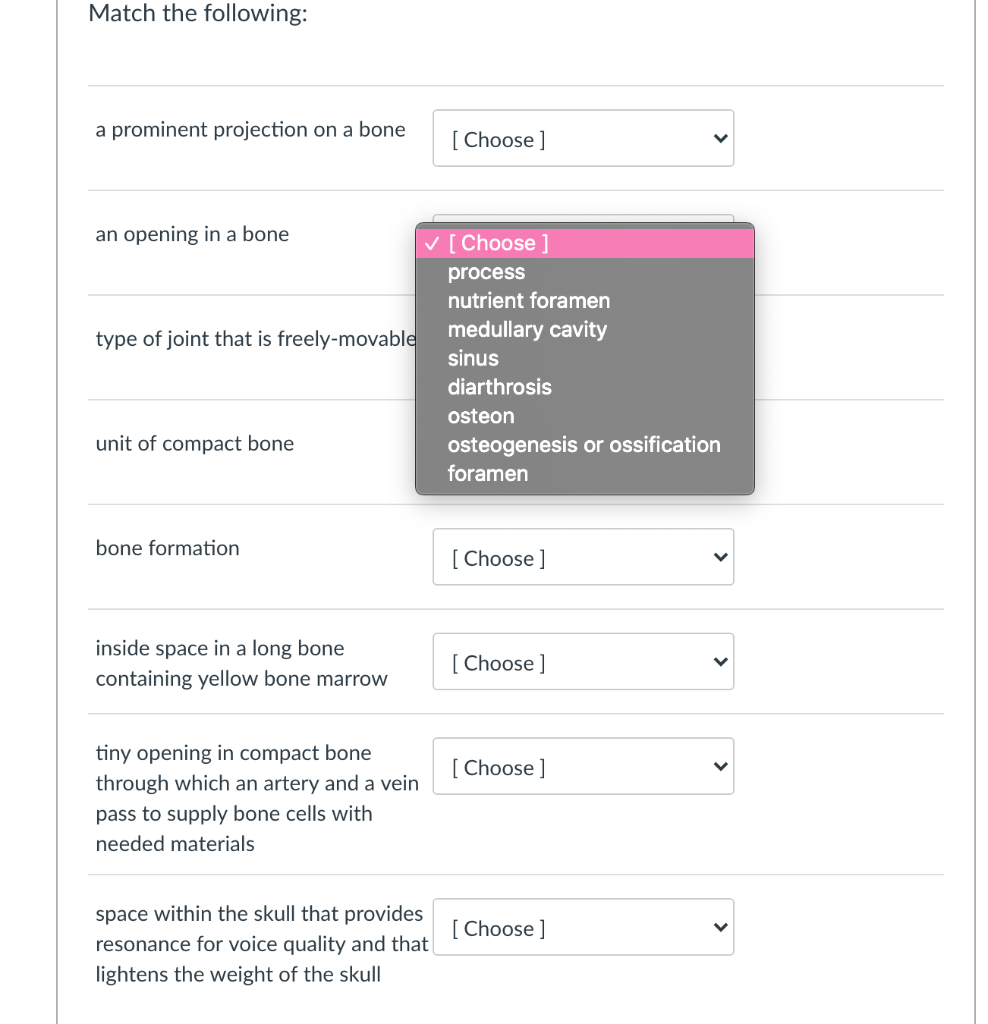
Task: Open the dropdown for "tiny opening in compact bone"
Action: click(583, 766)
